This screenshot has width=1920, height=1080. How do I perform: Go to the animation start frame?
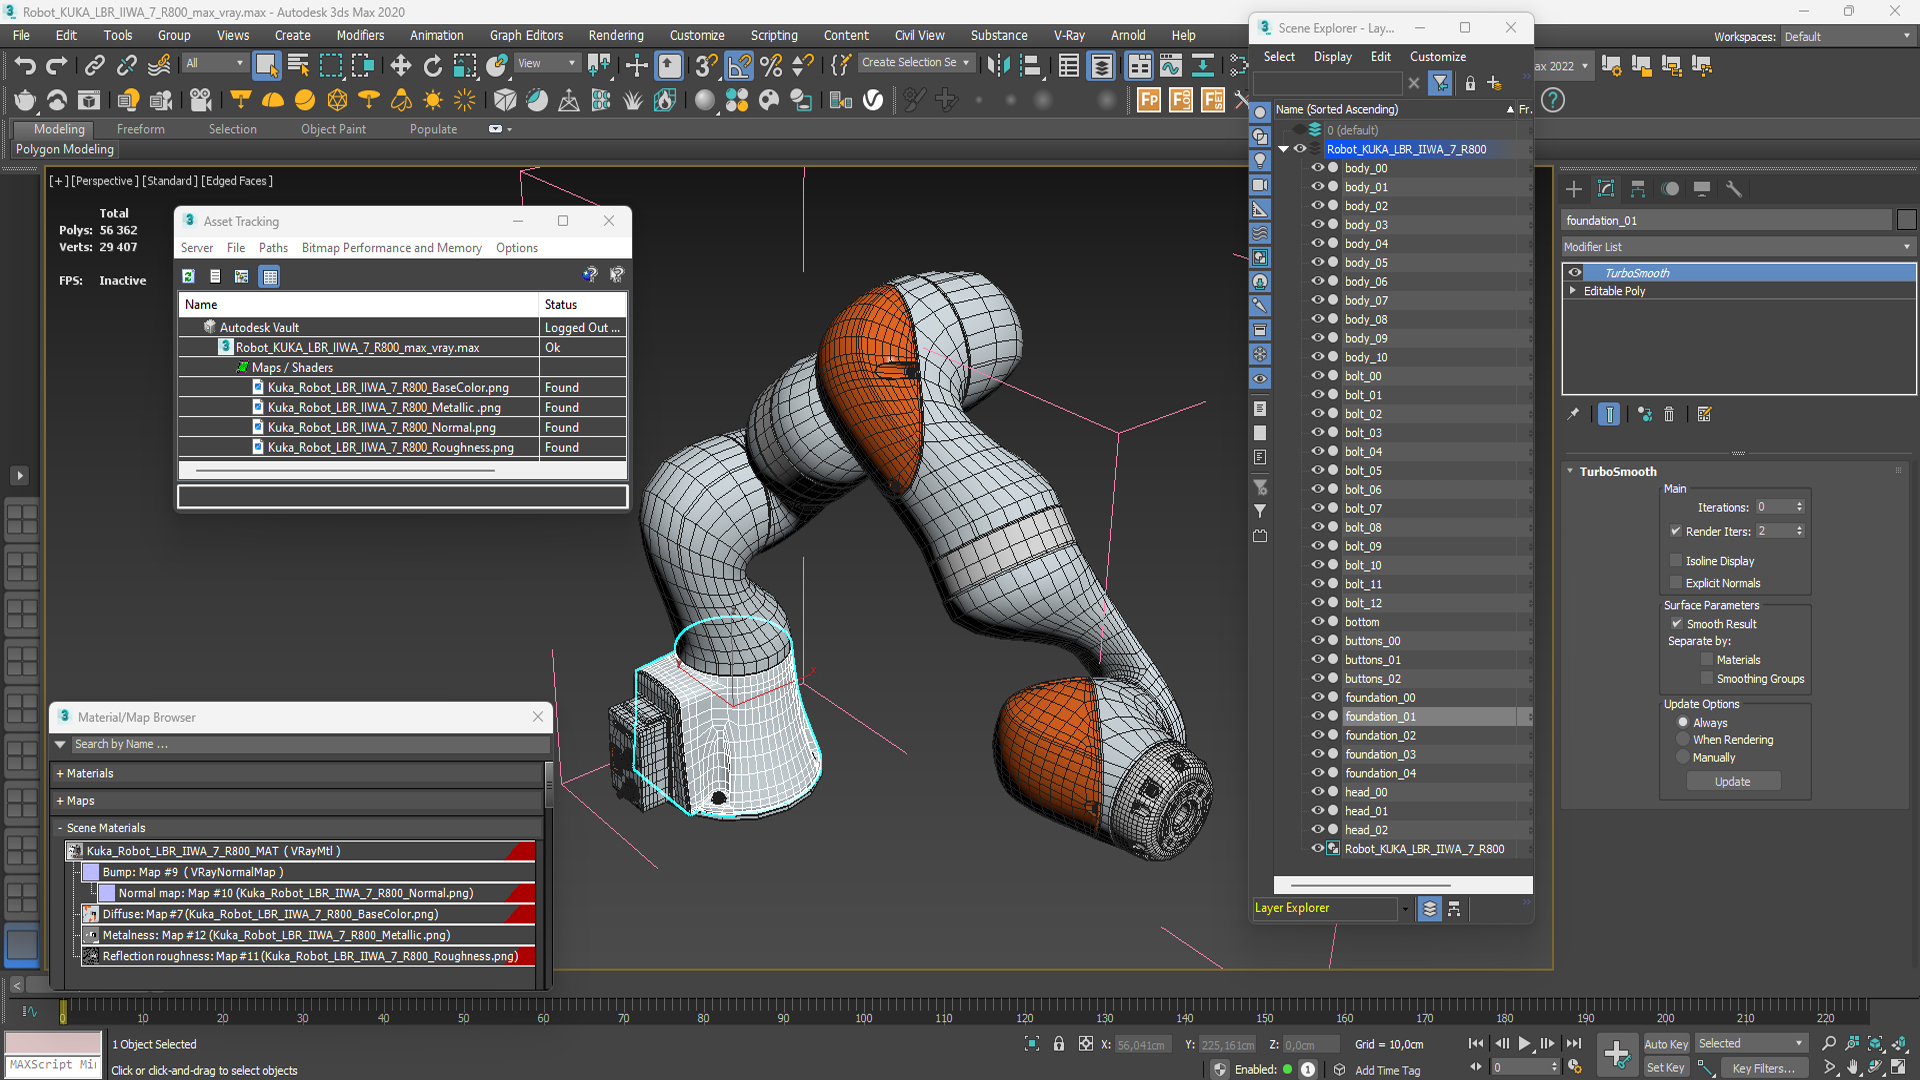click(1475, 1043)
